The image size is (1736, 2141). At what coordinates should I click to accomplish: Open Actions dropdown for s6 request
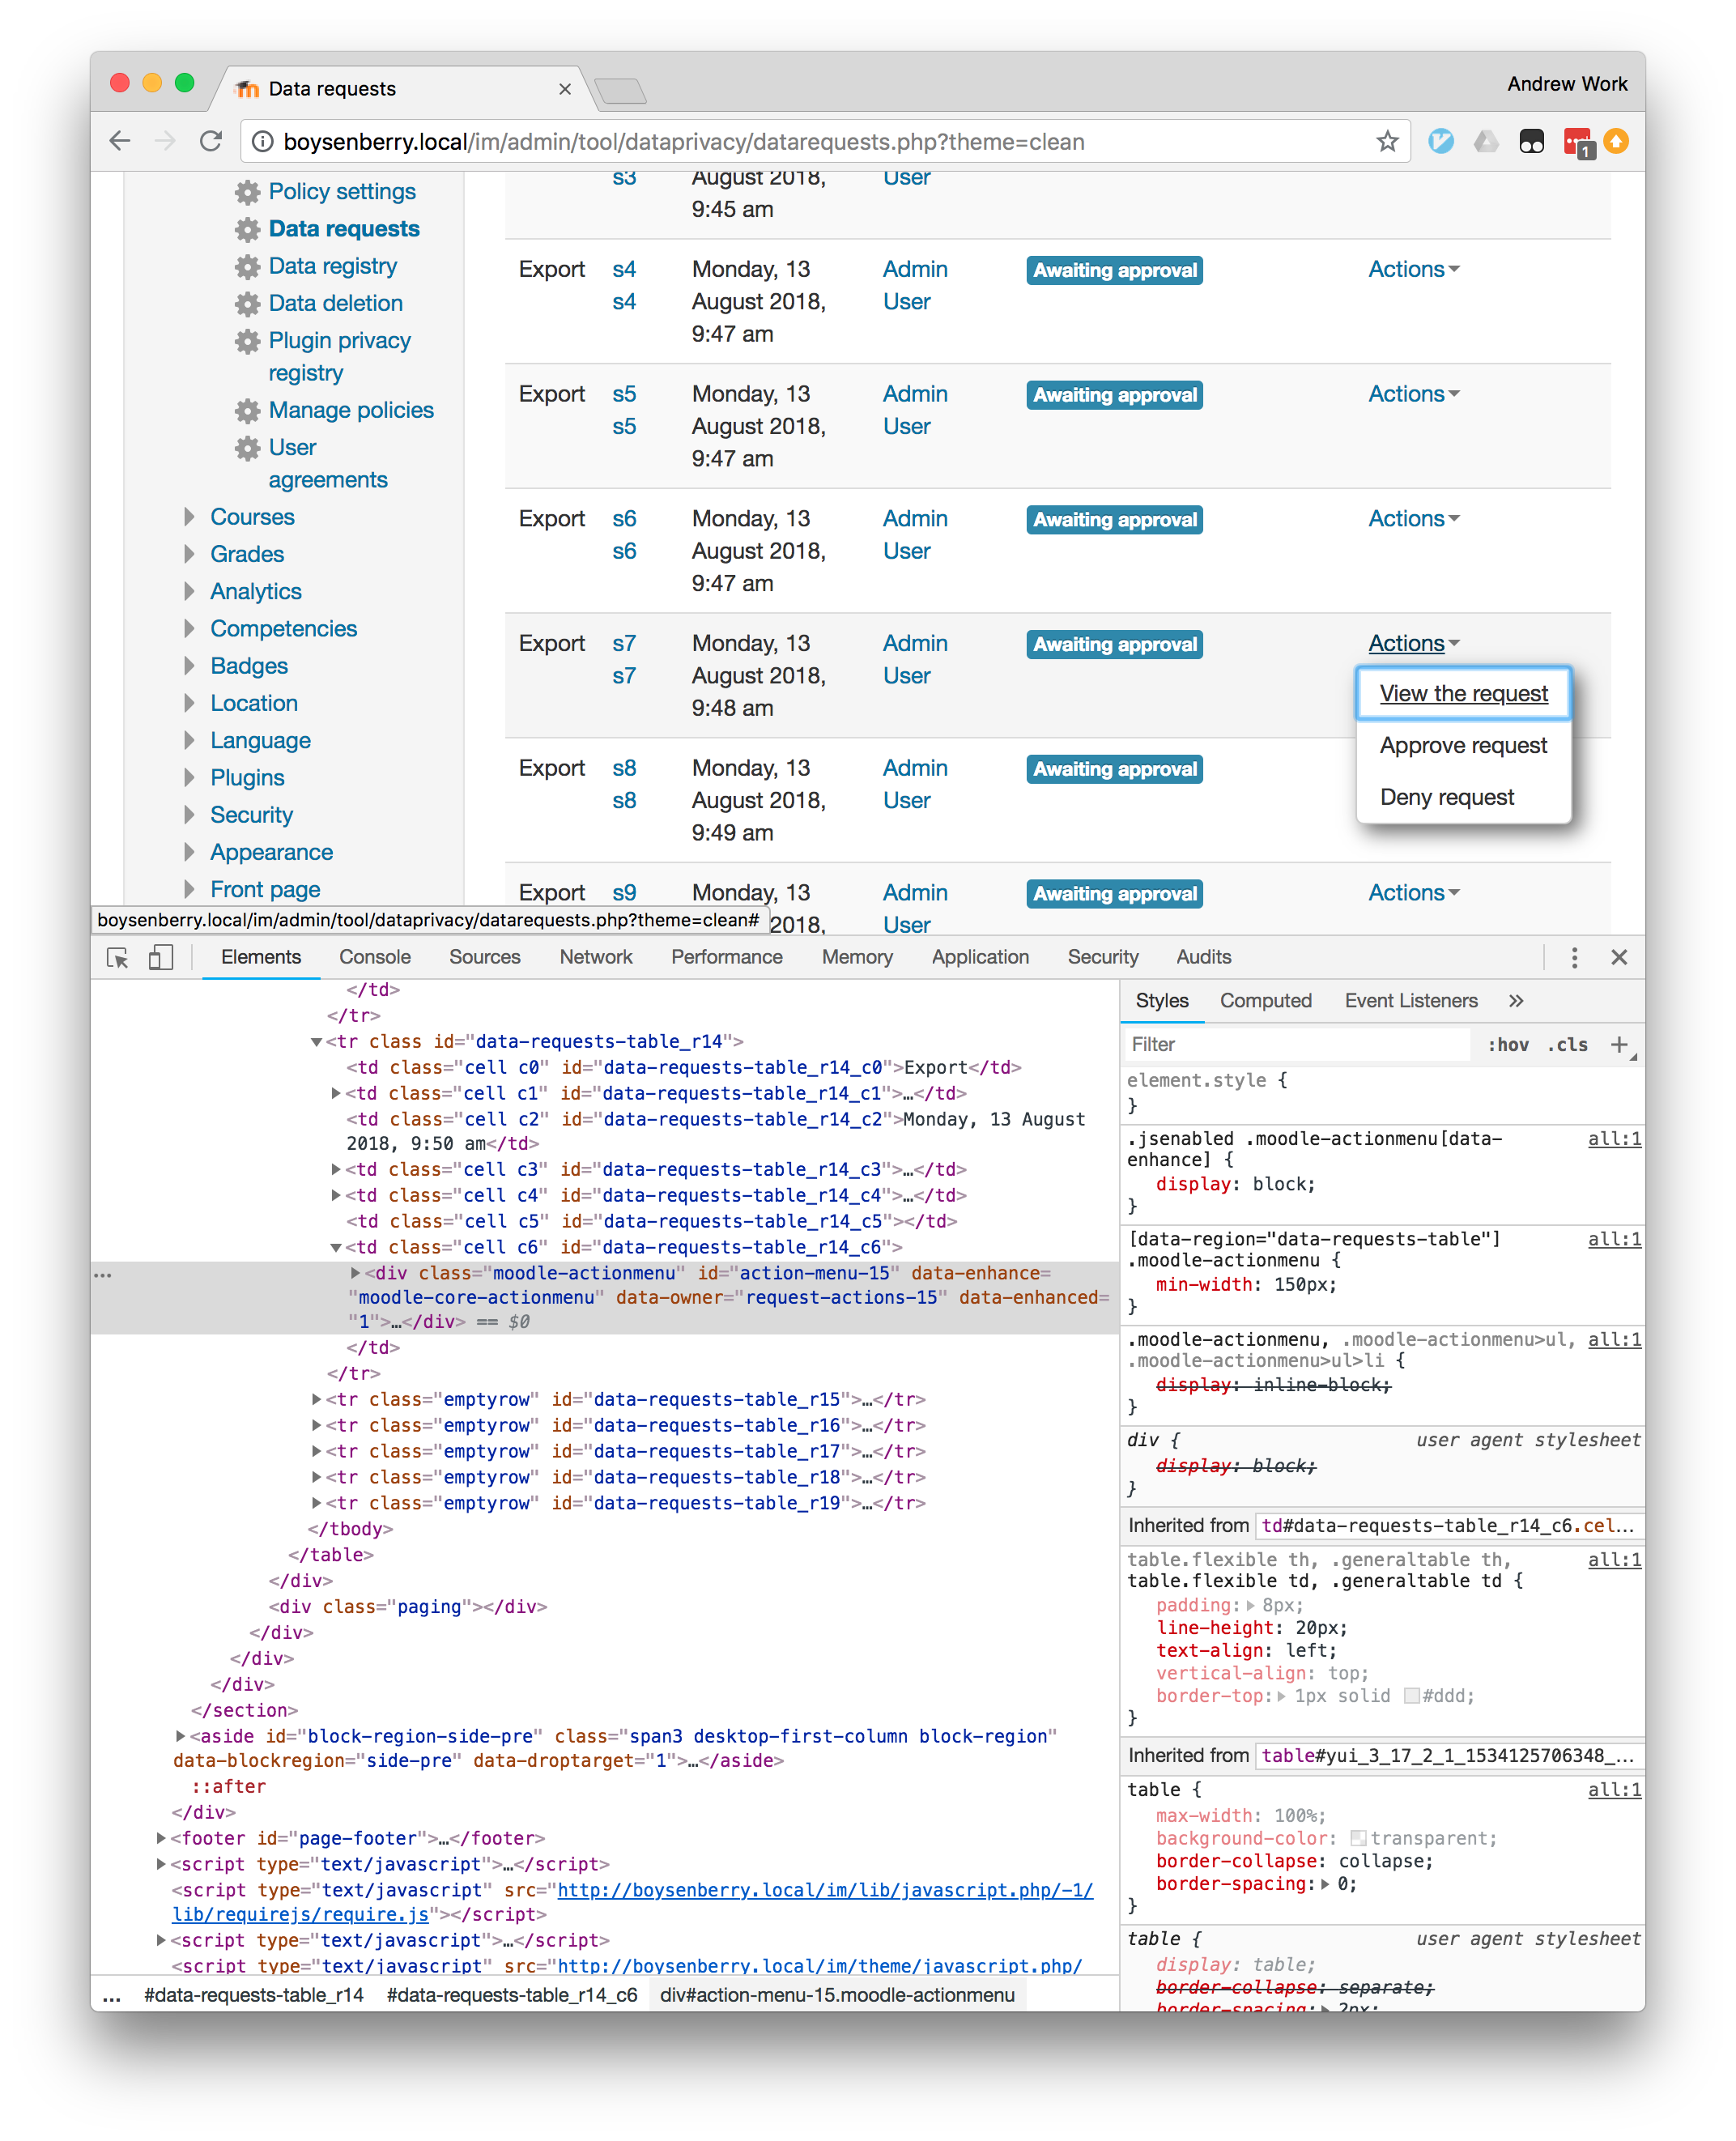click(1413, 519)
